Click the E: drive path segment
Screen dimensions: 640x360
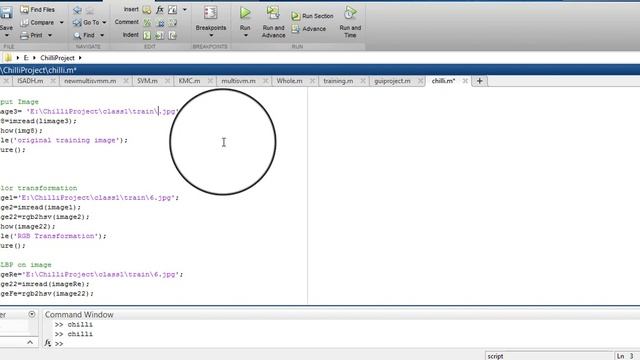(x=26, y=58)
